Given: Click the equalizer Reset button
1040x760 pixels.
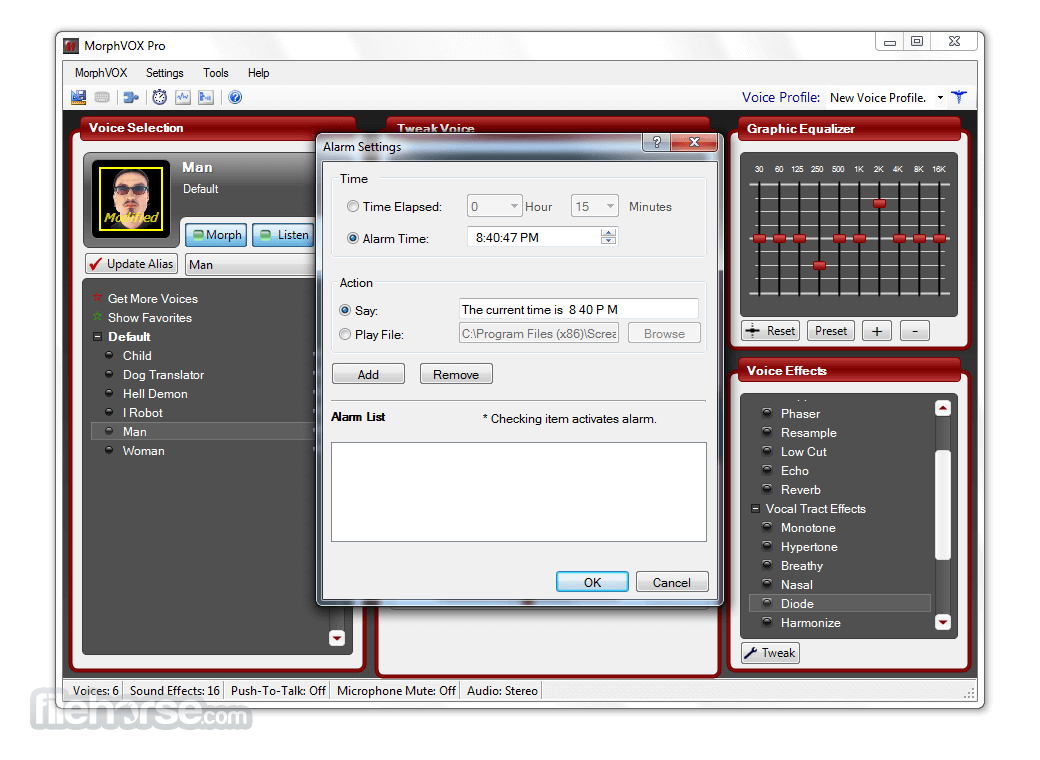Looking at the screenshot, I should 770,330.
